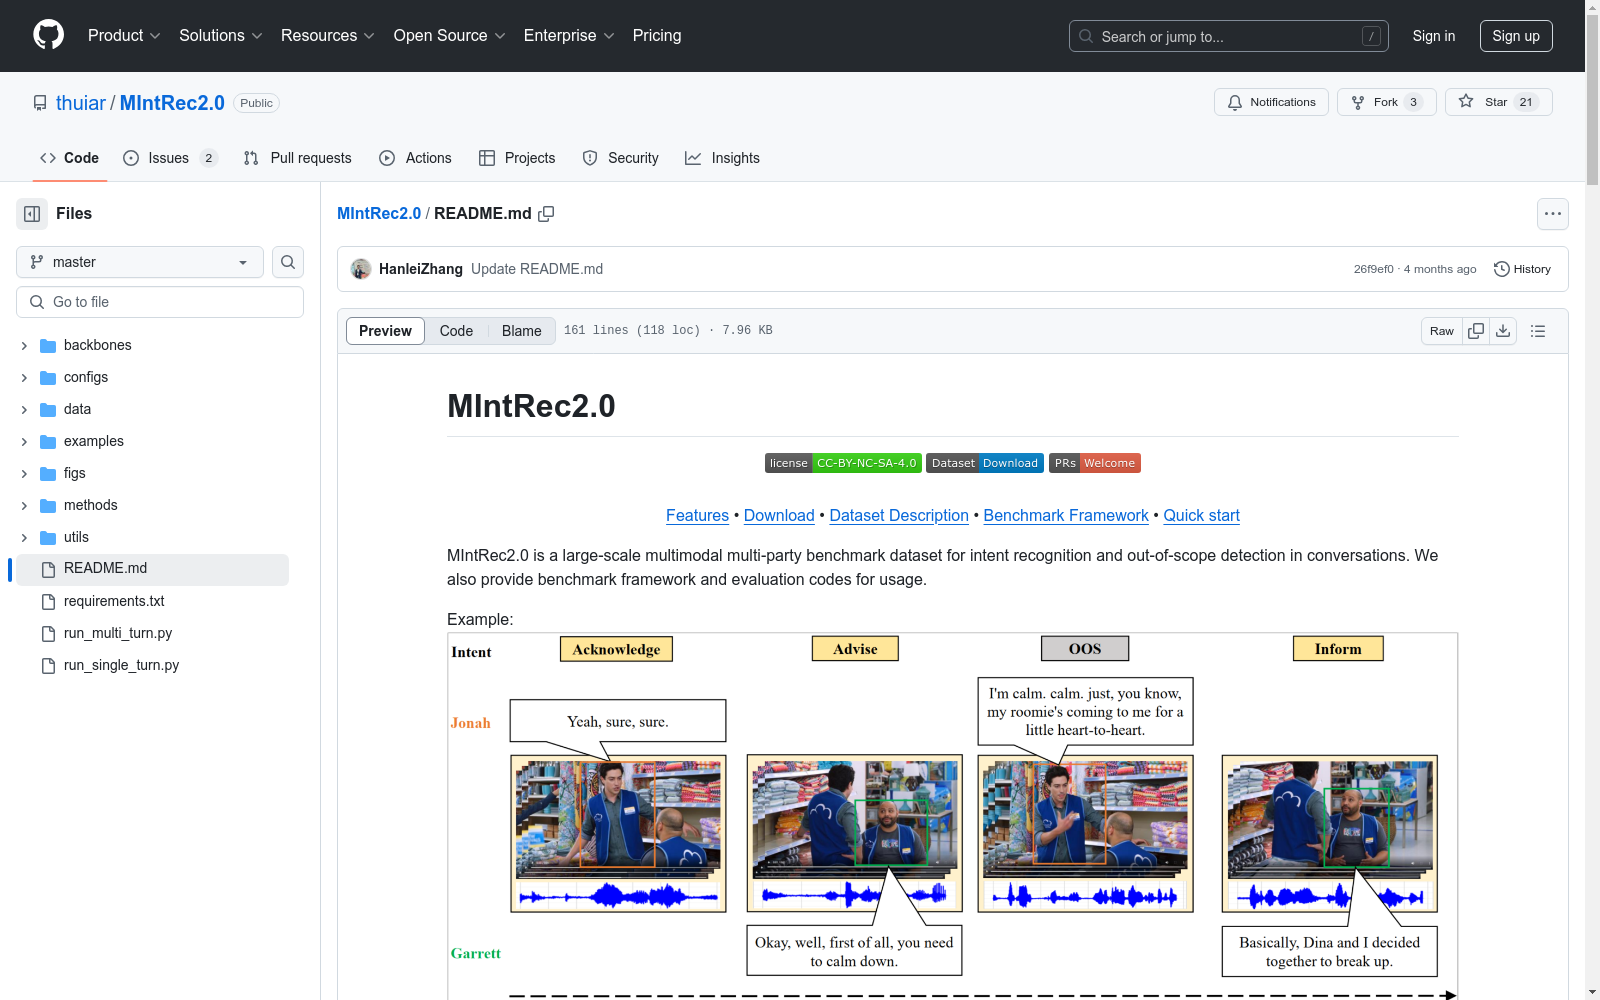
Task: Click the Pricing link
Action: pyautogui.click(x=657, y=35)
